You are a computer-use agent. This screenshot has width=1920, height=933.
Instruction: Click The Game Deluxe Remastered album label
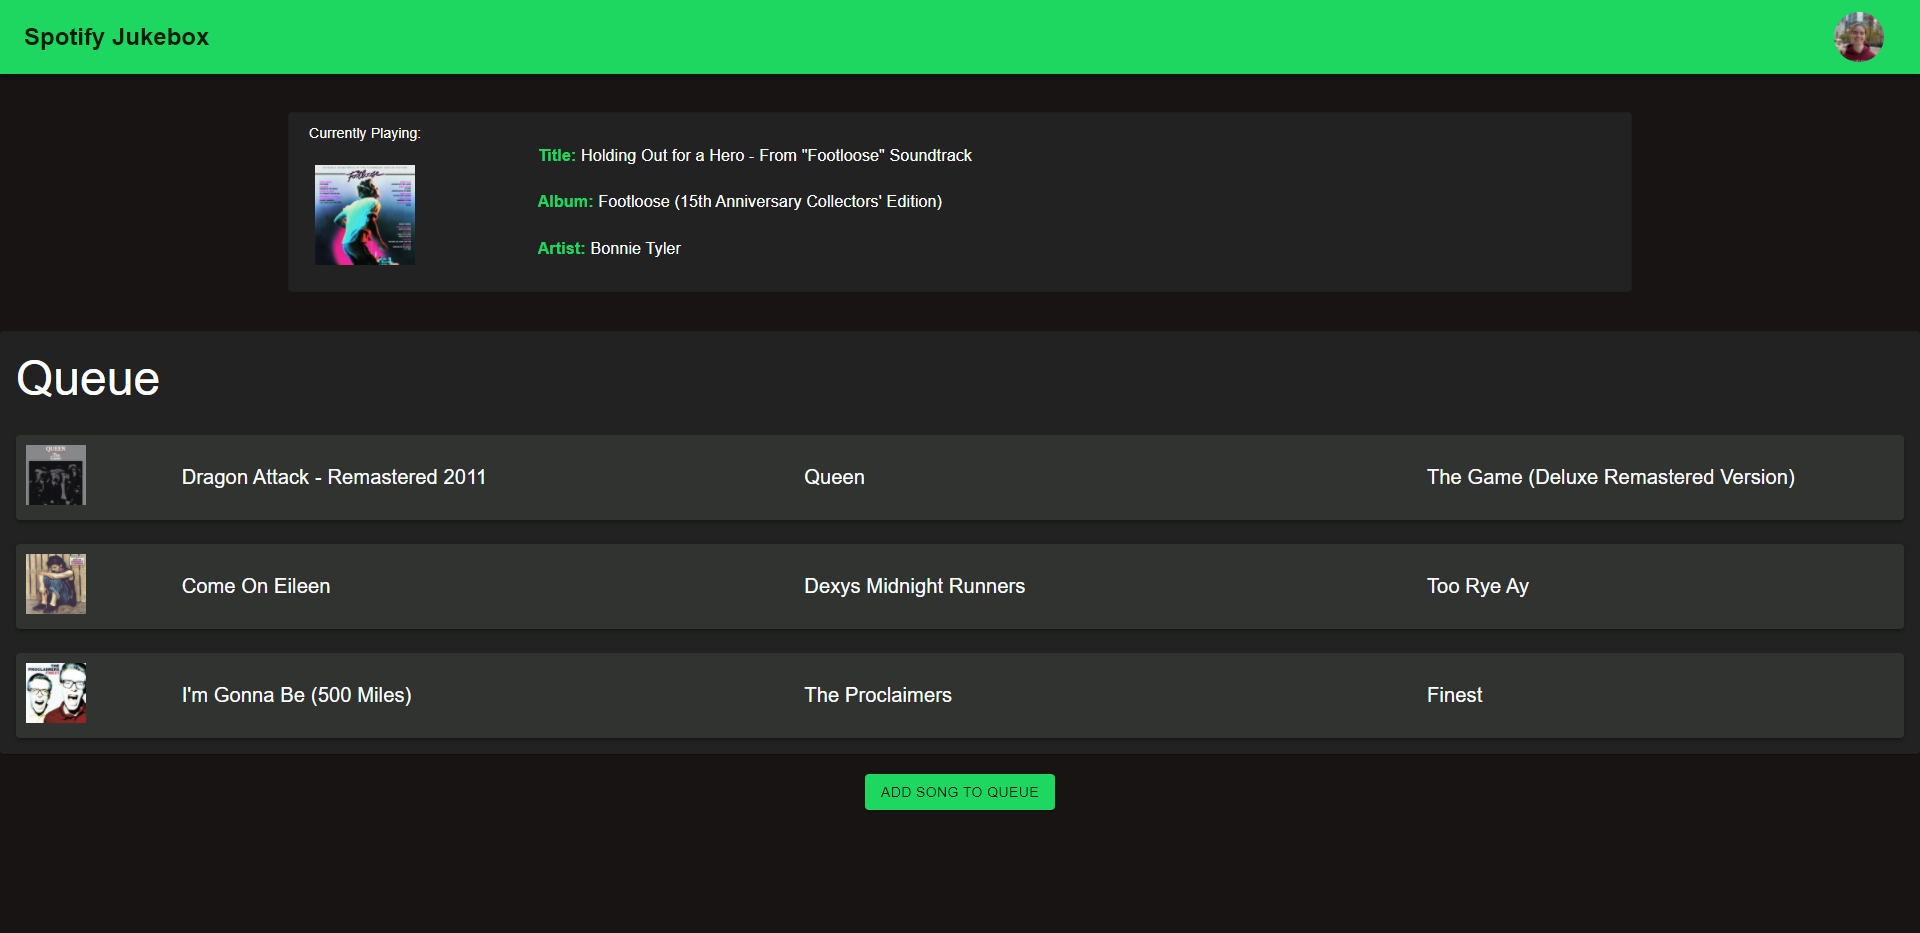(1610, 477)
